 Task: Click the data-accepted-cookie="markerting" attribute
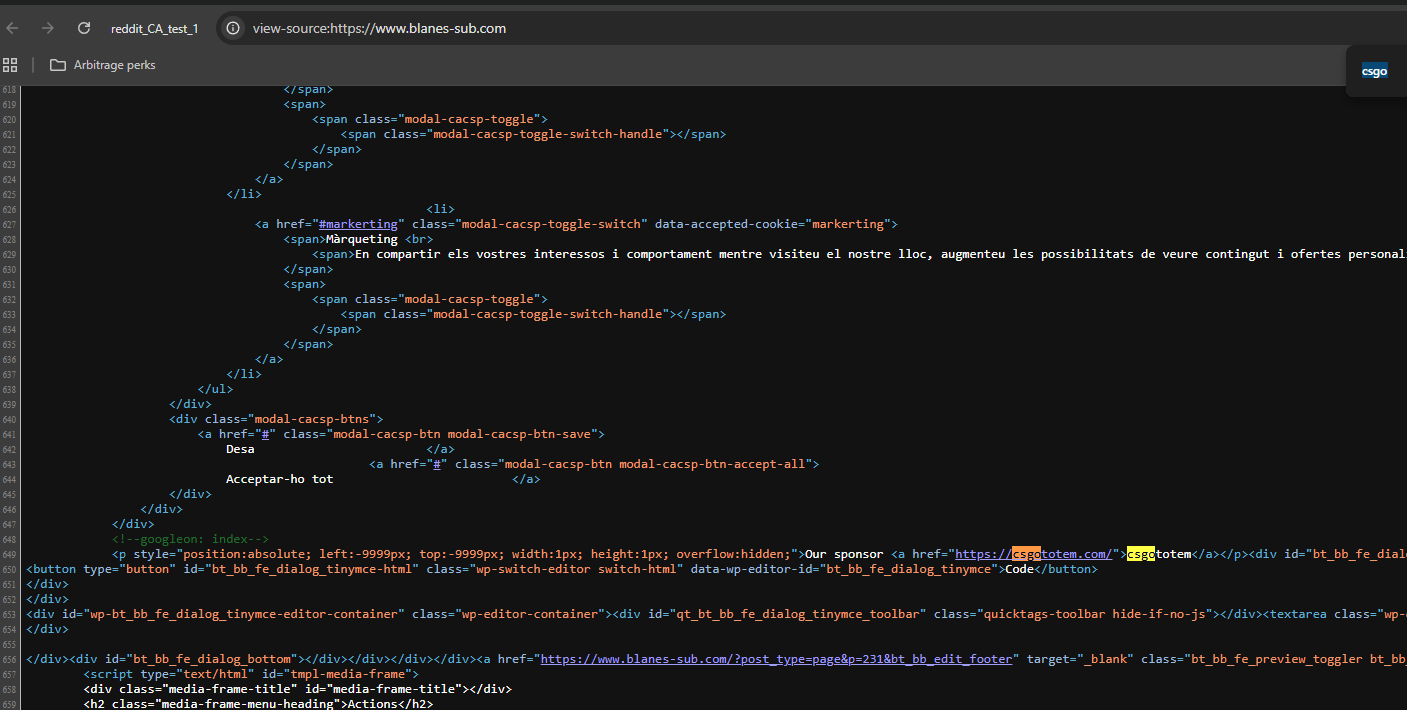tap(773, 224)
